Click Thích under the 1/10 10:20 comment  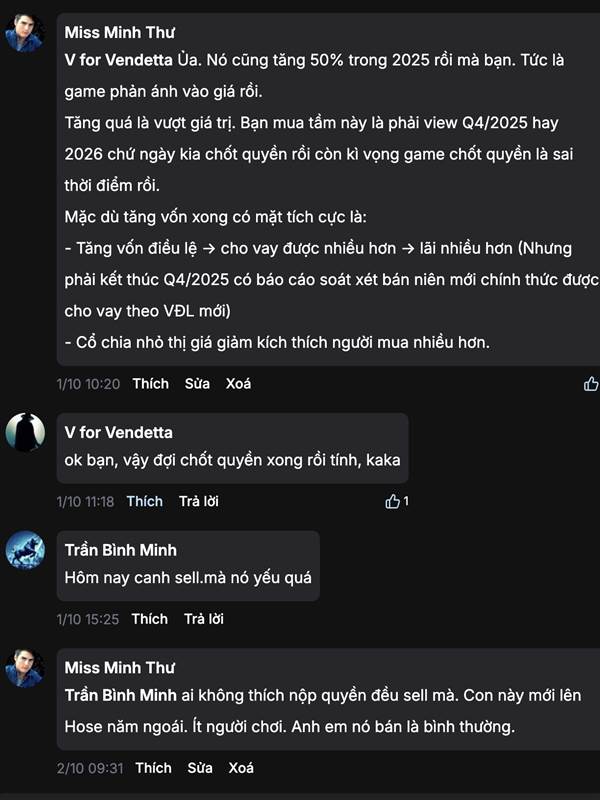coord(150,384)
